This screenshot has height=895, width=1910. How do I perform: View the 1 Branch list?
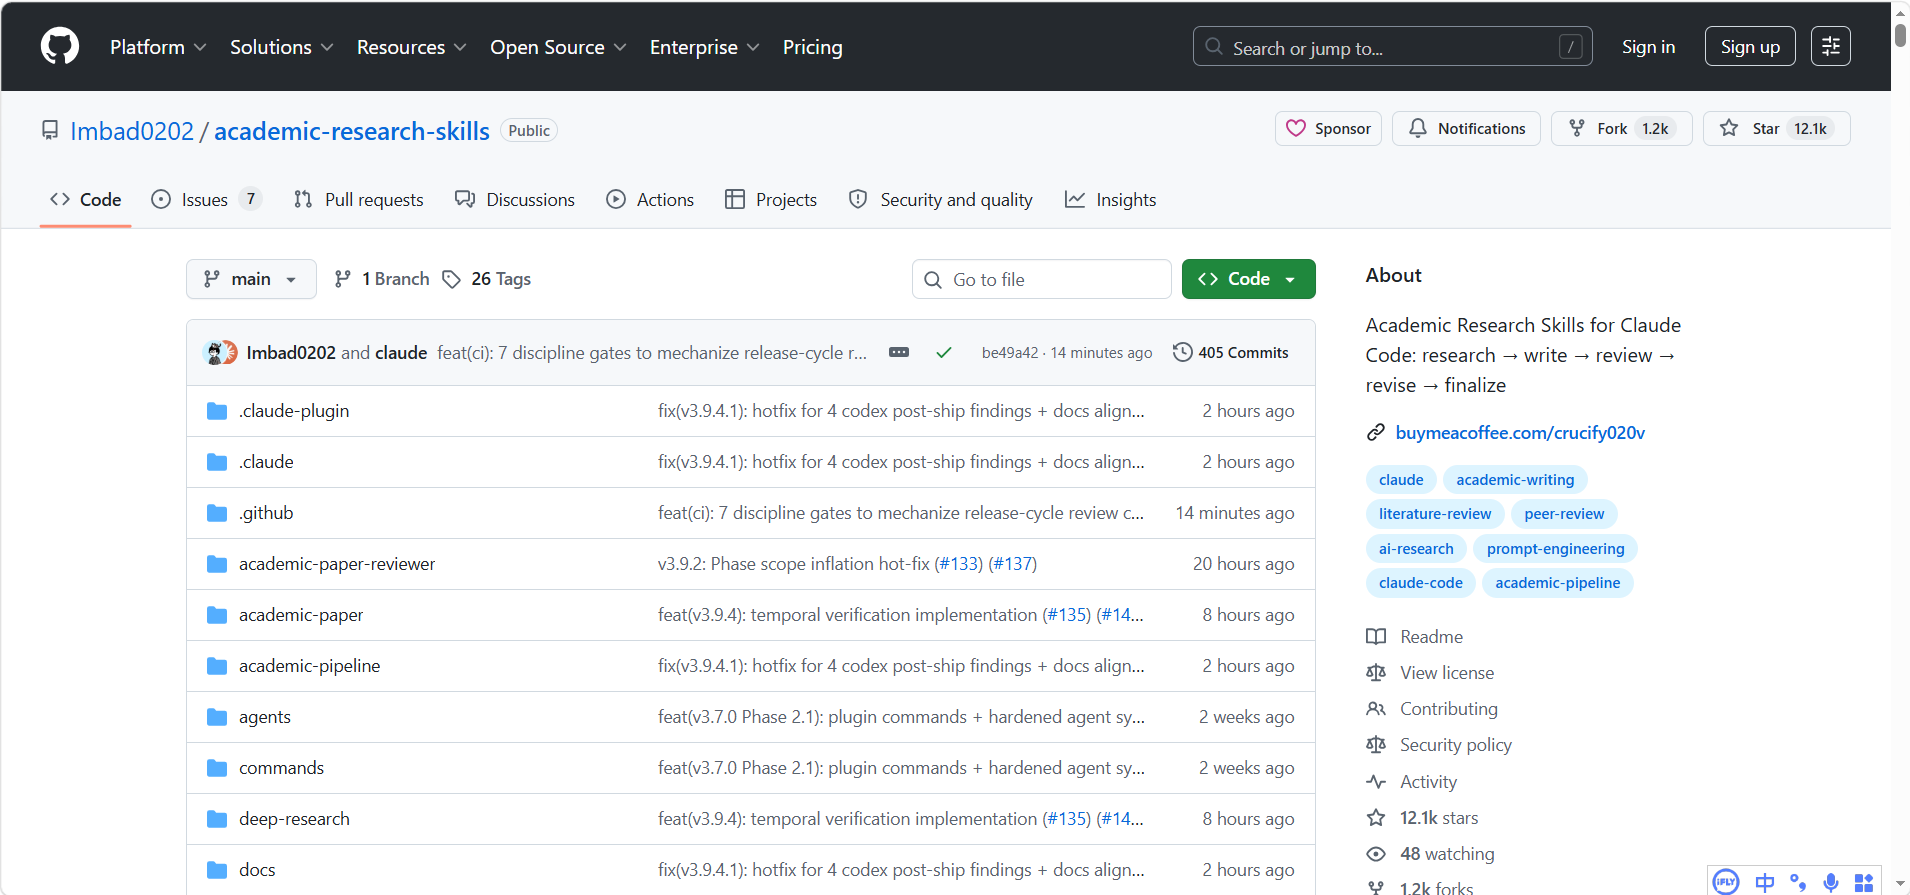point(382,279)
